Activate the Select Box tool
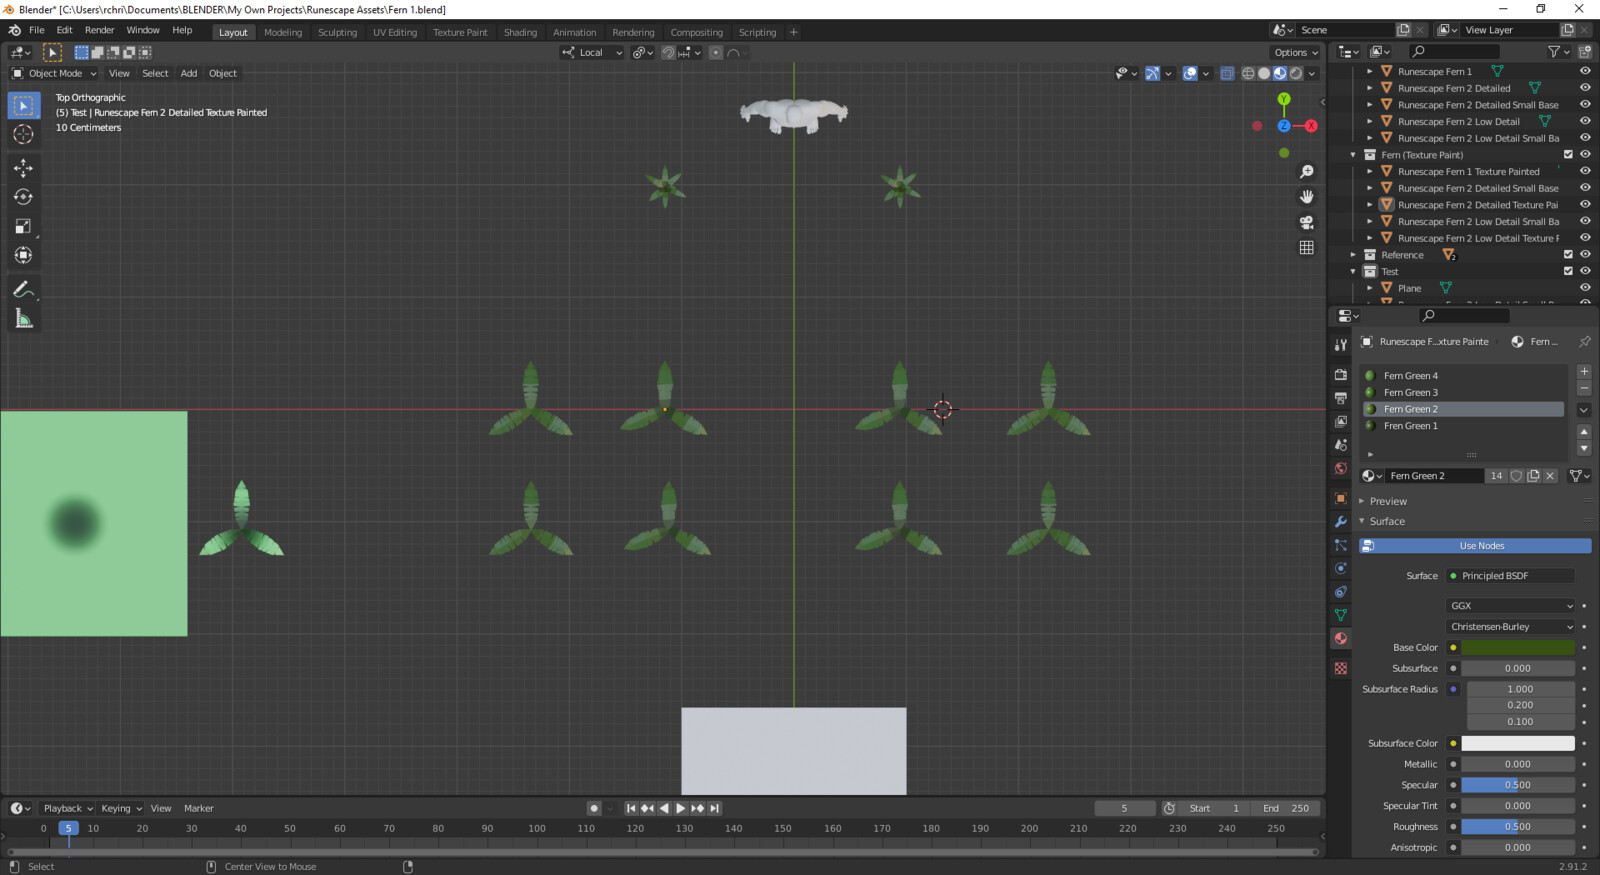Image resolution: width=1600 pixels, height=875 pixels. tap(23, 105)
